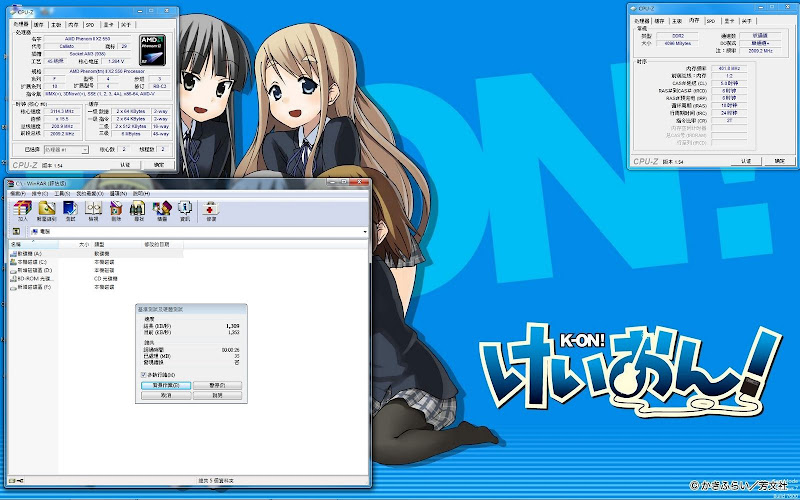Click the Repair first-aid icon in WinRAR toolbar
Viewport: 800px width, 500px height.
(210, 211)
